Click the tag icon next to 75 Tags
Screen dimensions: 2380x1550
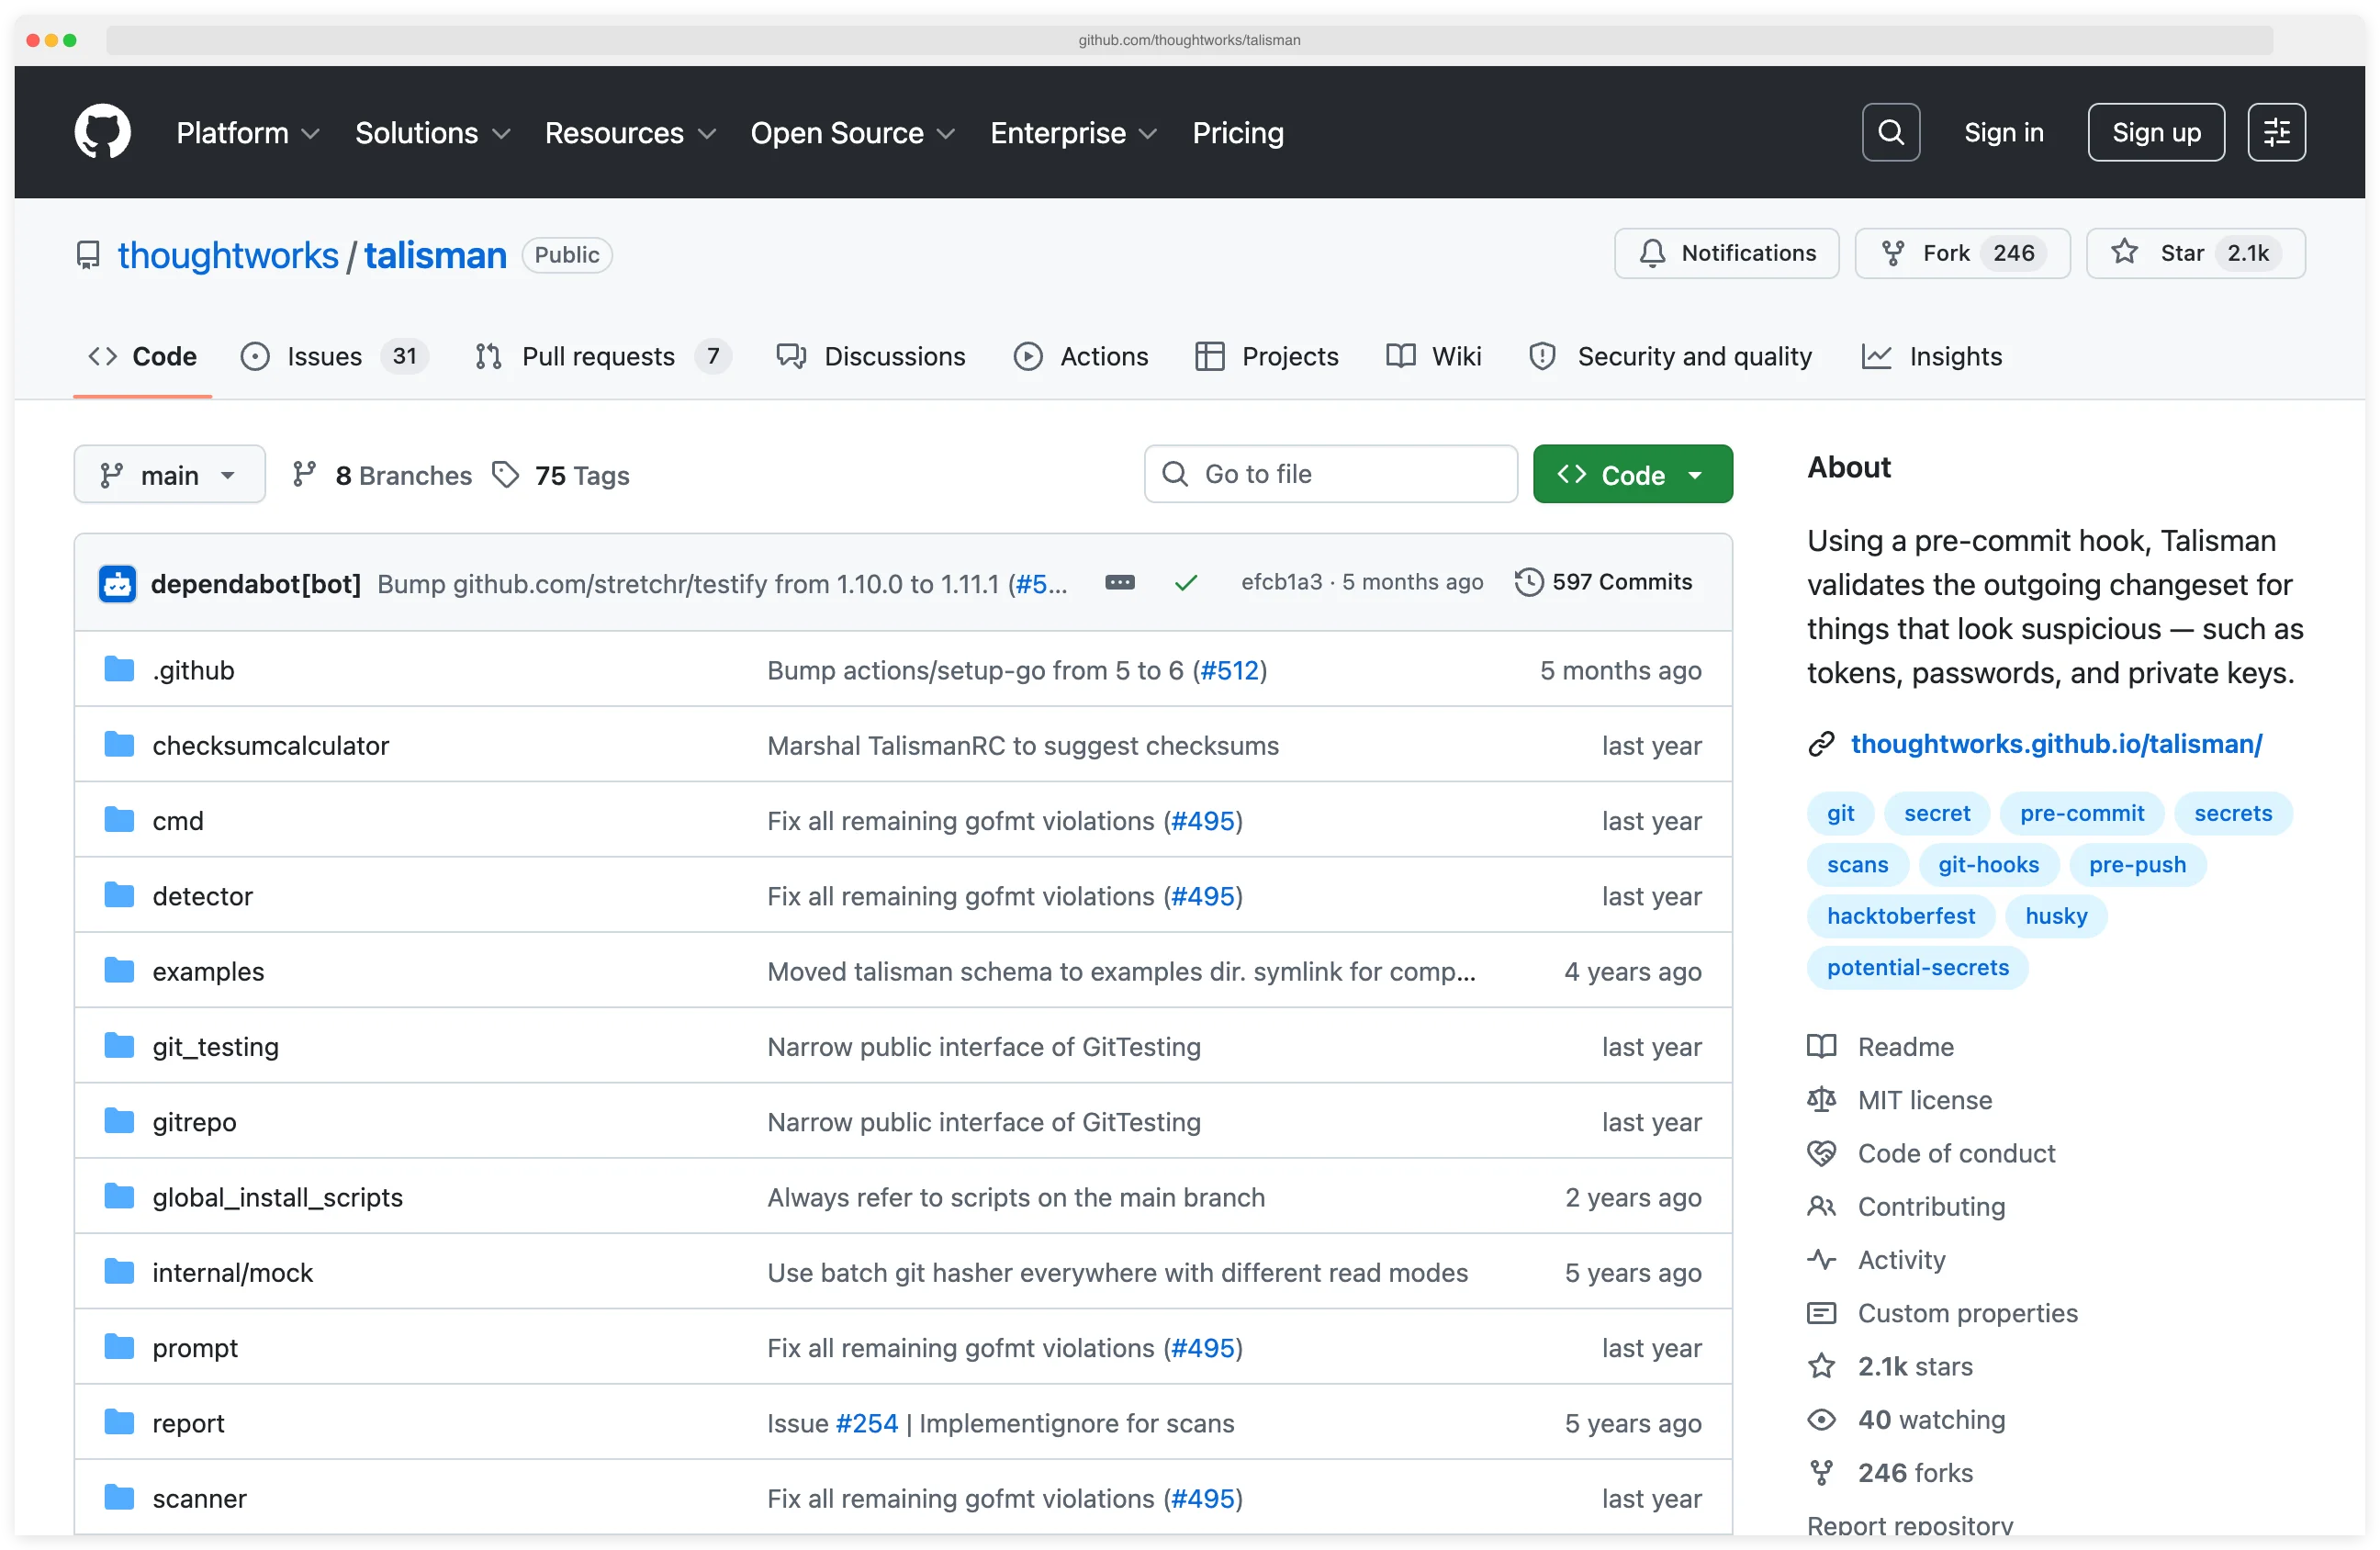pos(505,474)
